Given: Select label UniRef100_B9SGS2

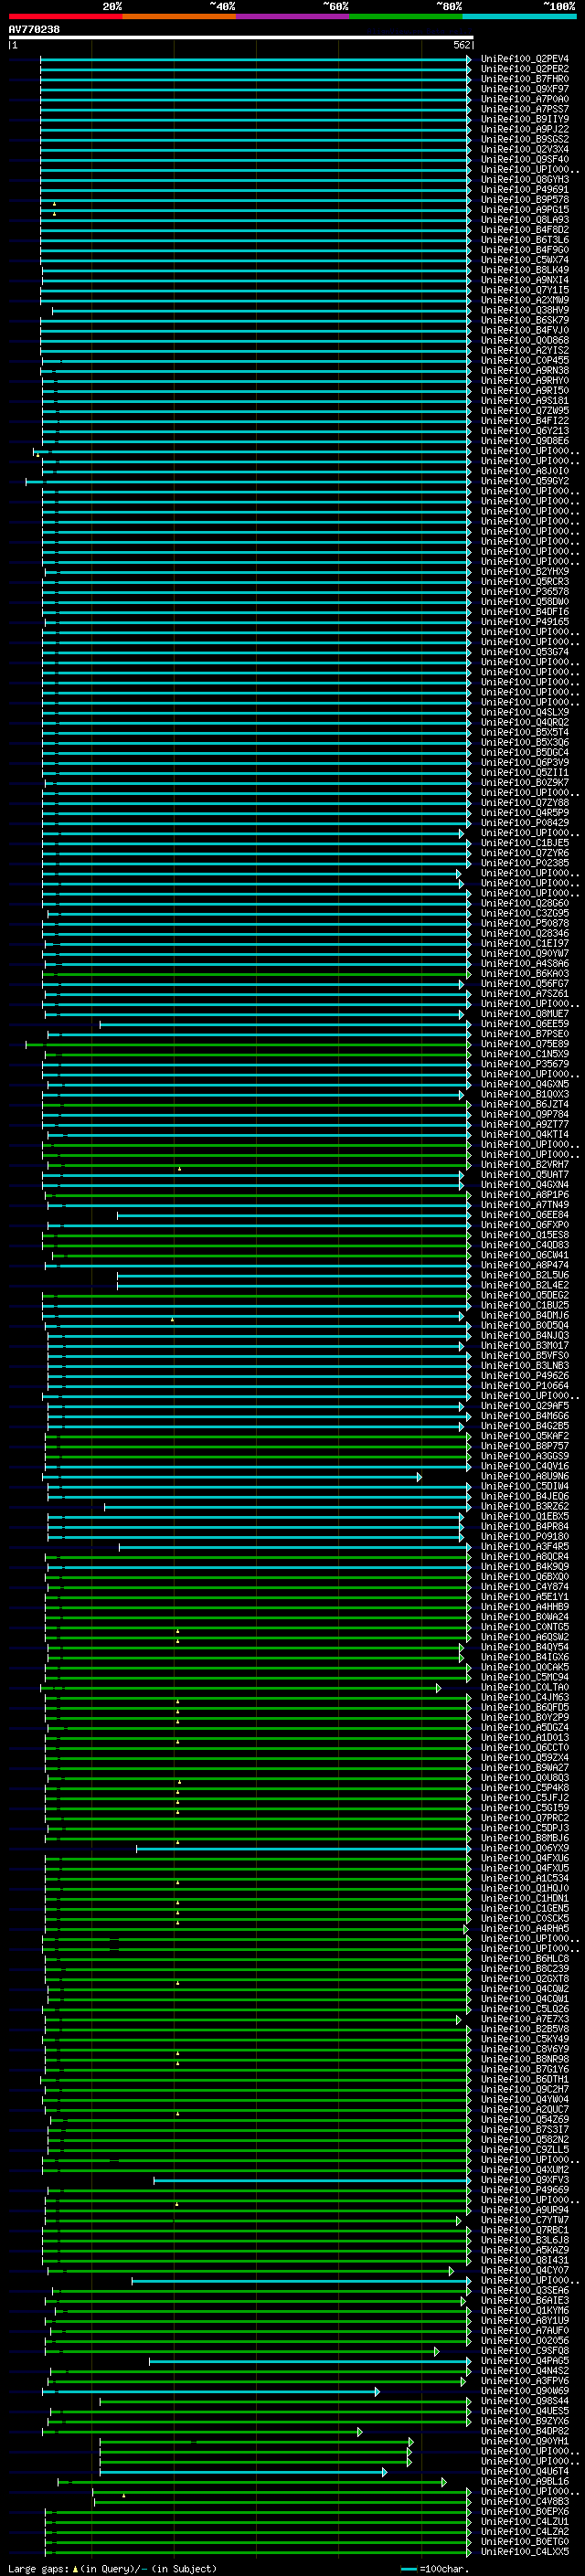Looking at the screenshot, I should 525,139.
